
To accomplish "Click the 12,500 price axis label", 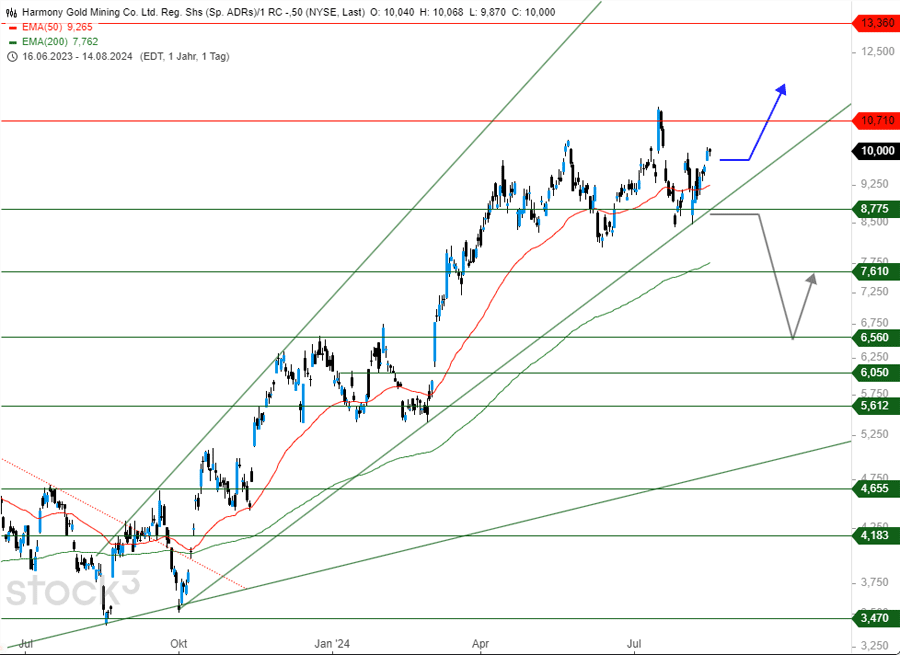I will coord(877,51).
